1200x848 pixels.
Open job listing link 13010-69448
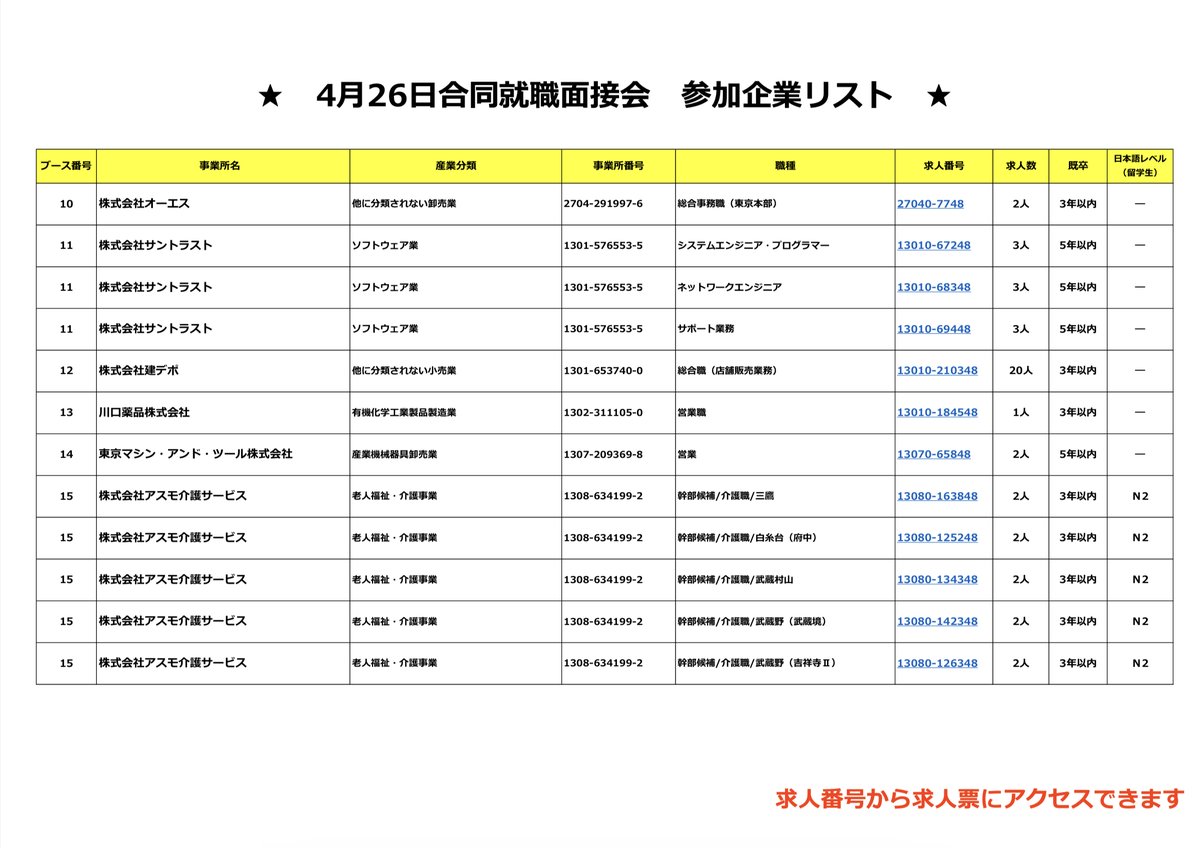click(x=933, y=329)
